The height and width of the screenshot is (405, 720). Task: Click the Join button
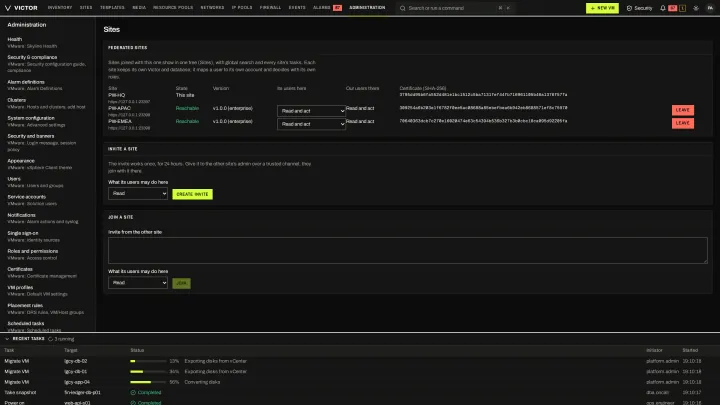181,283
